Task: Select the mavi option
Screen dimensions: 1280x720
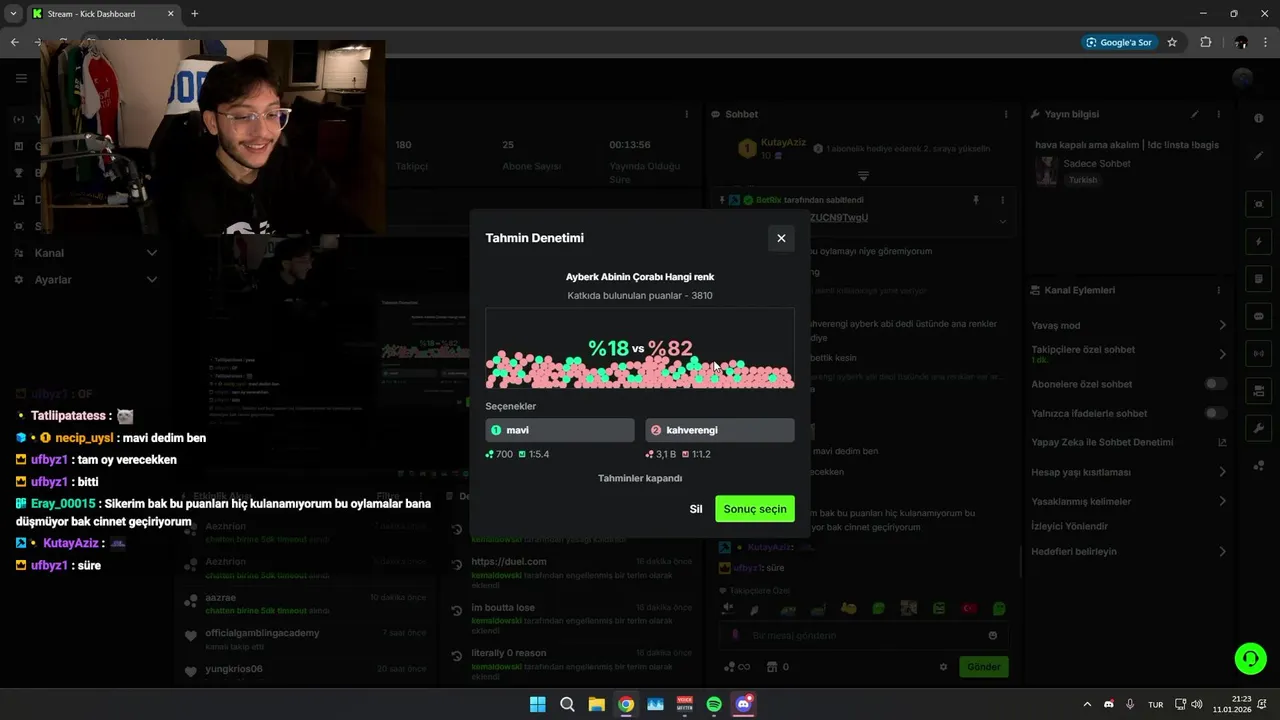Action: [x=560, y=430]
